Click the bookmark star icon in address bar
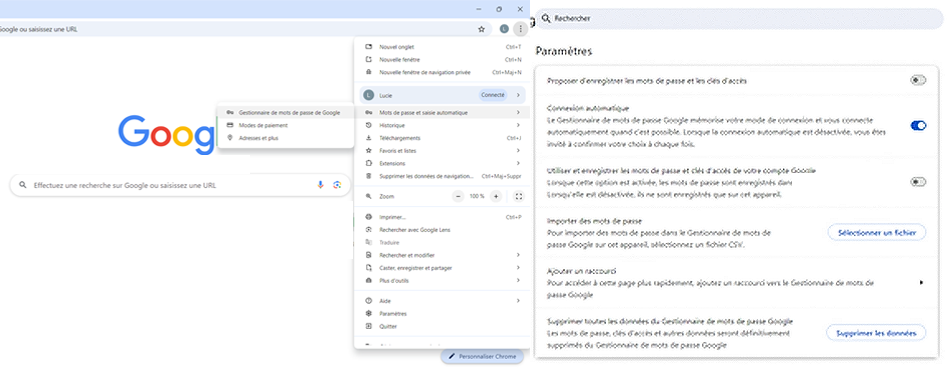The image size is (950, 370). (x=482, y=29)
